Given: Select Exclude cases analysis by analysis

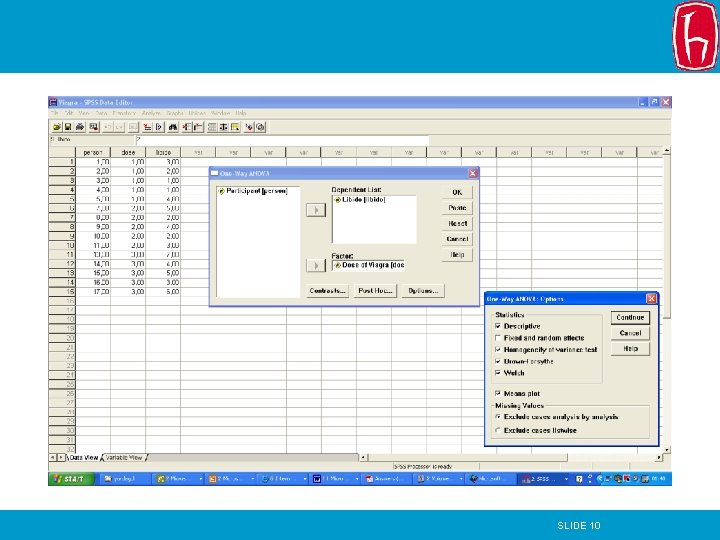Looking at the screenshot, I should tap(498, 417).
